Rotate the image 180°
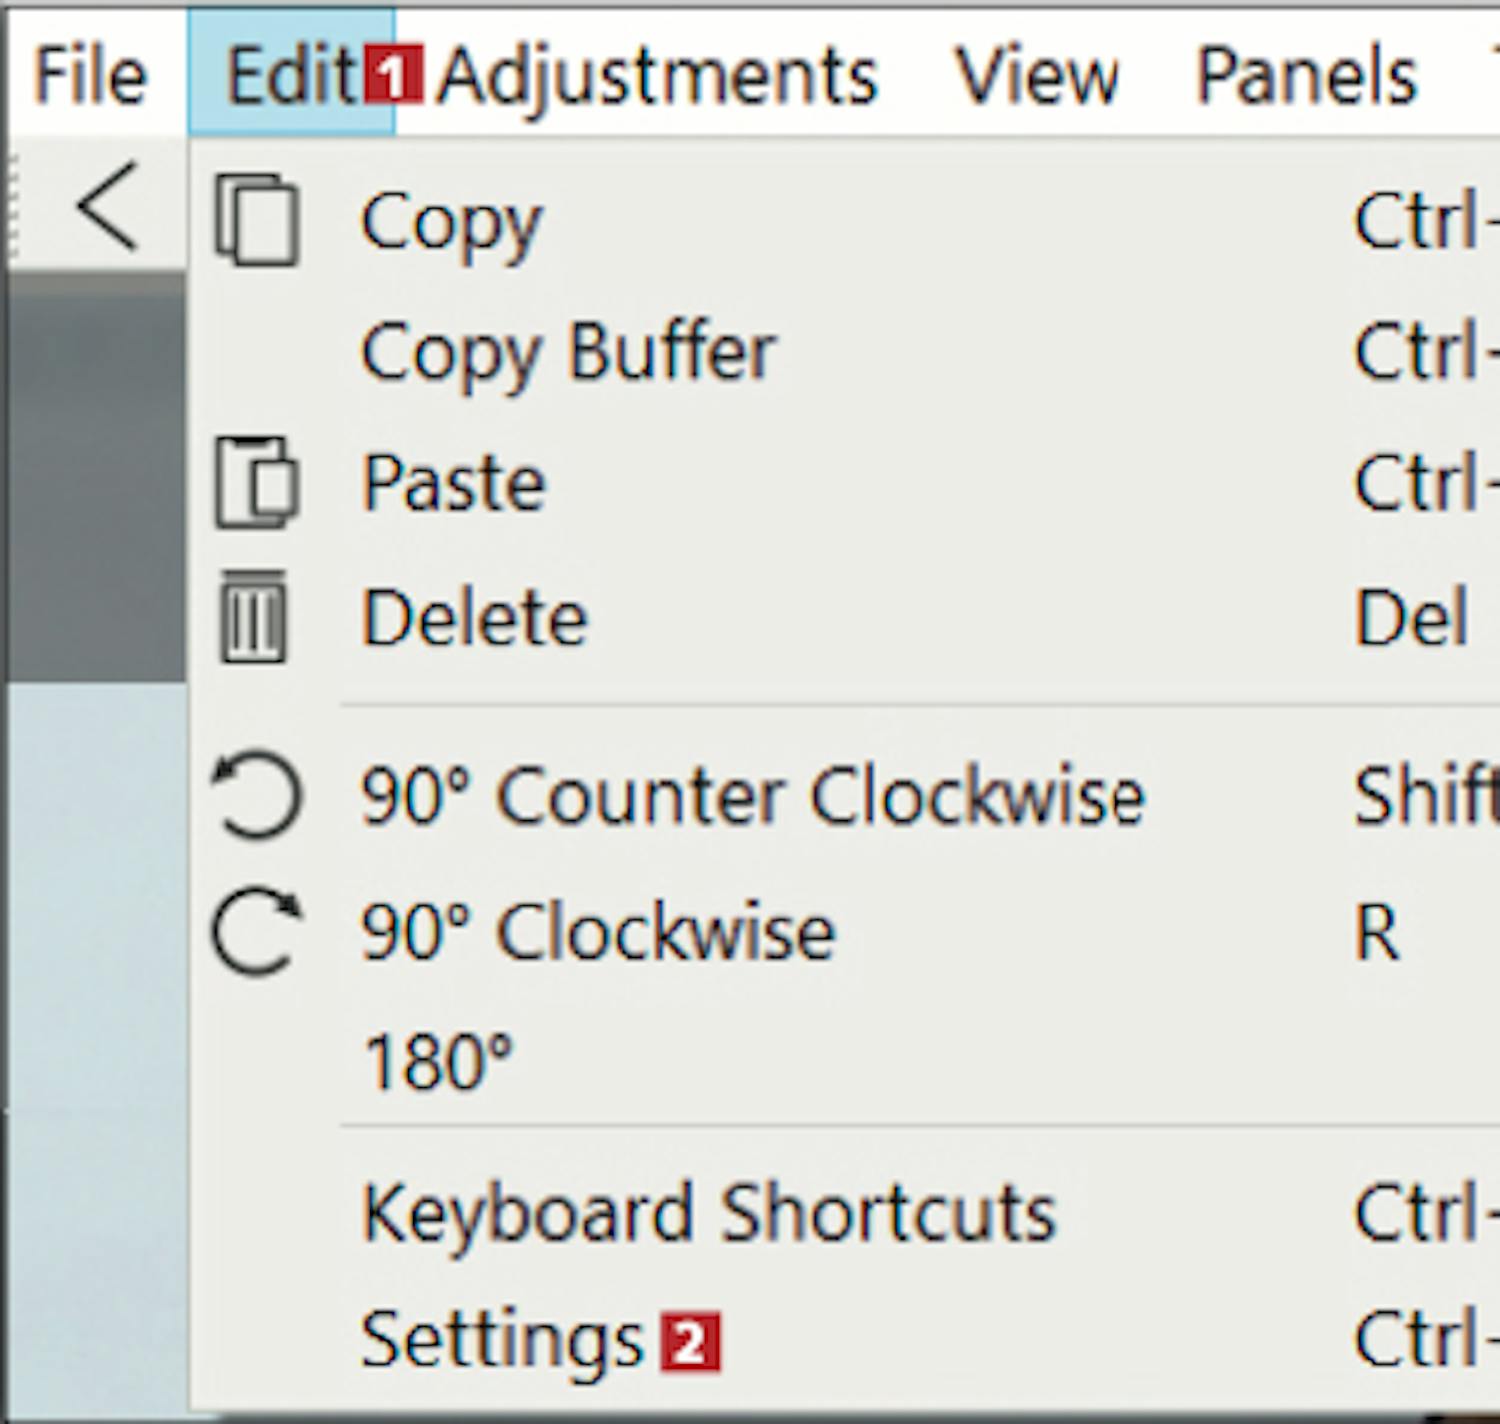This screenshot has height=1424, width=1500. (x=438, y=1061)
